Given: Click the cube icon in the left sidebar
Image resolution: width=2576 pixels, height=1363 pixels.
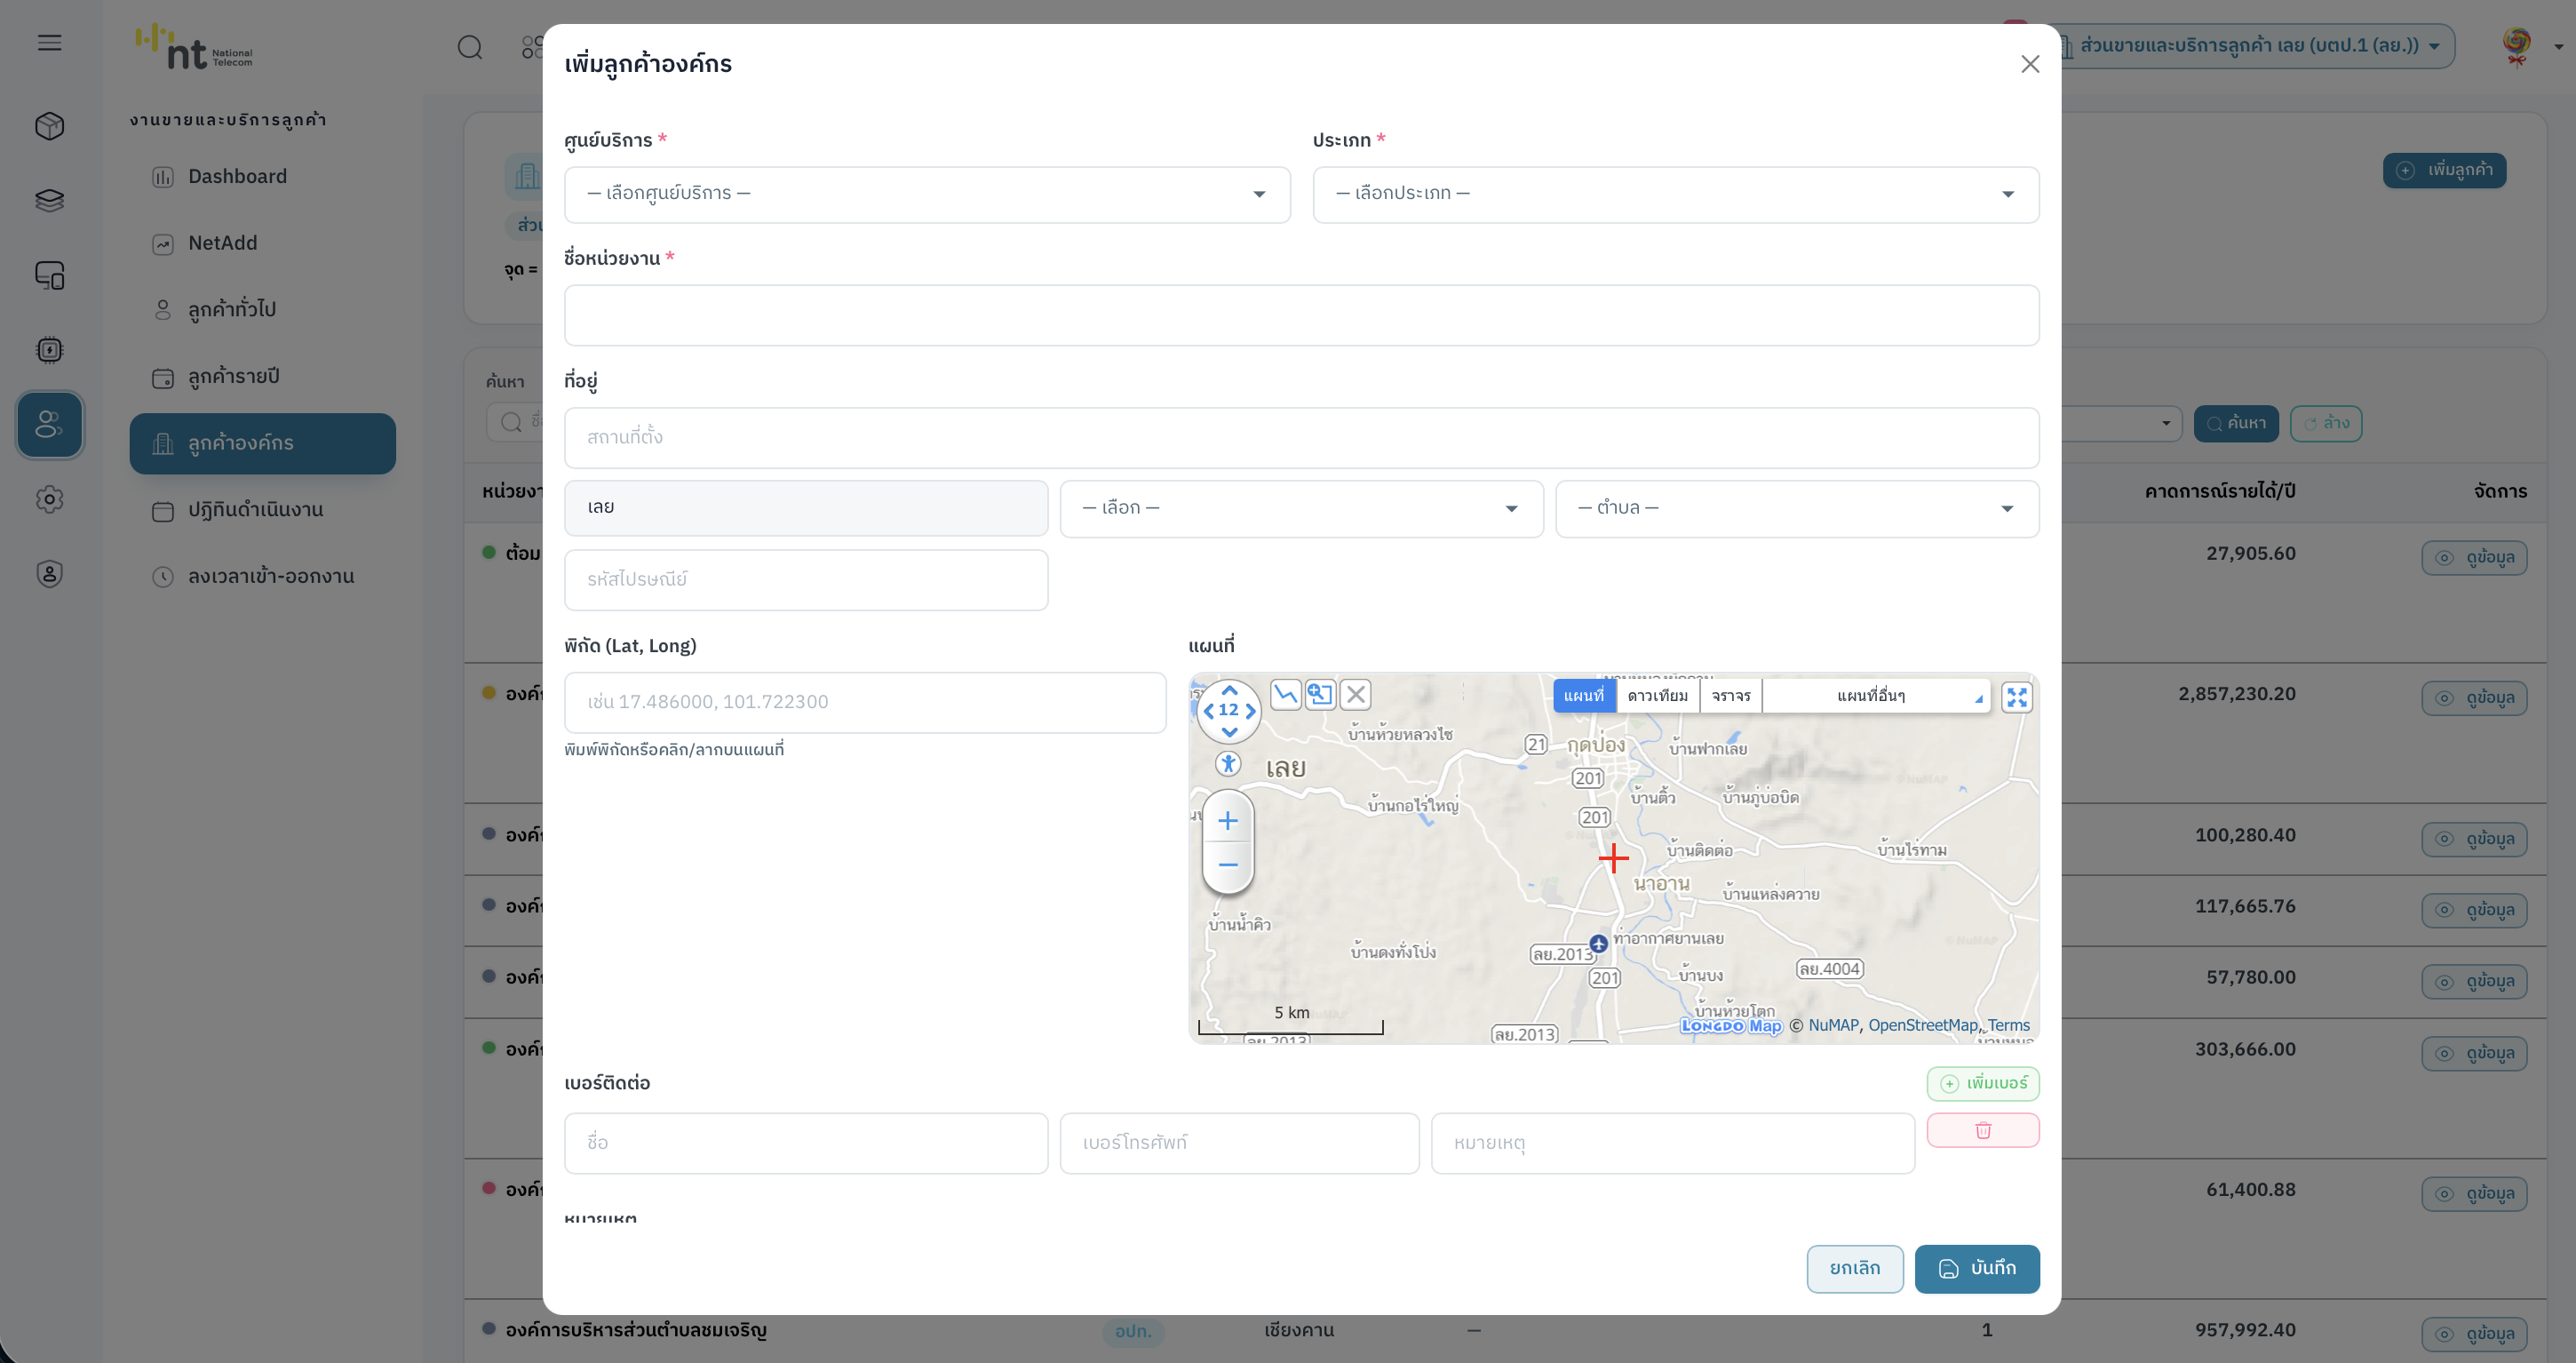Looking at the screenshot, I should [50, 126].
